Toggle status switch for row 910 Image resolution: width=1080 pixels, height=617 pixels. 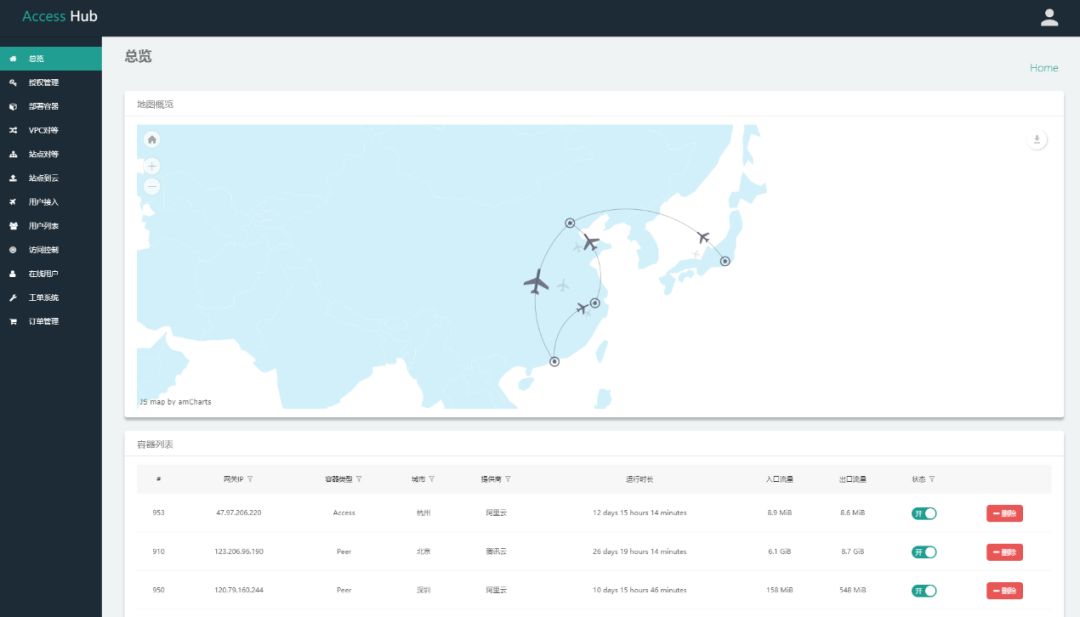[924, 552]
